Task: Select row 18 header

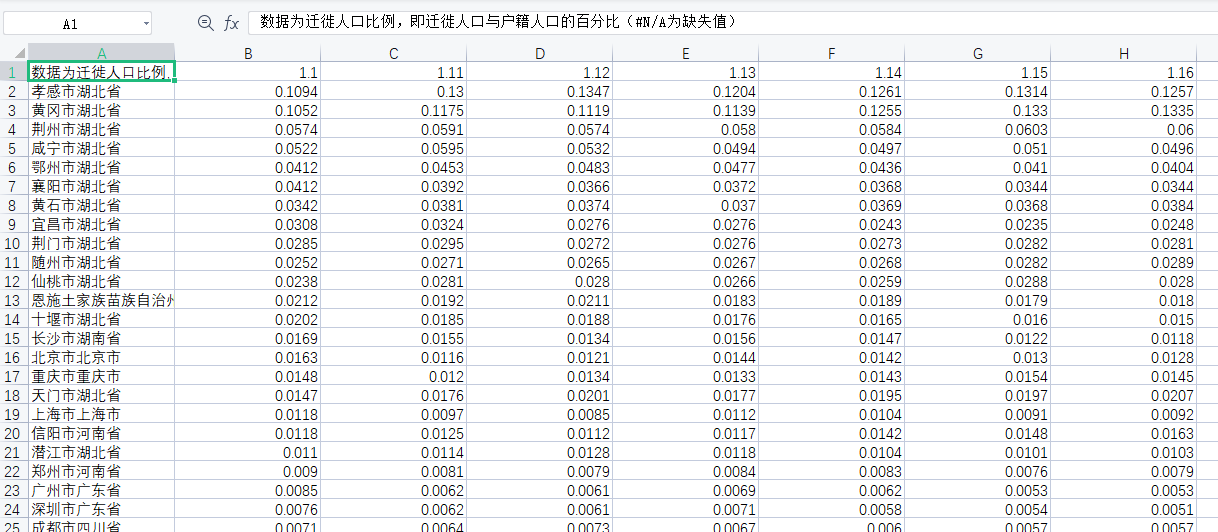Action: tap(14, 395)
